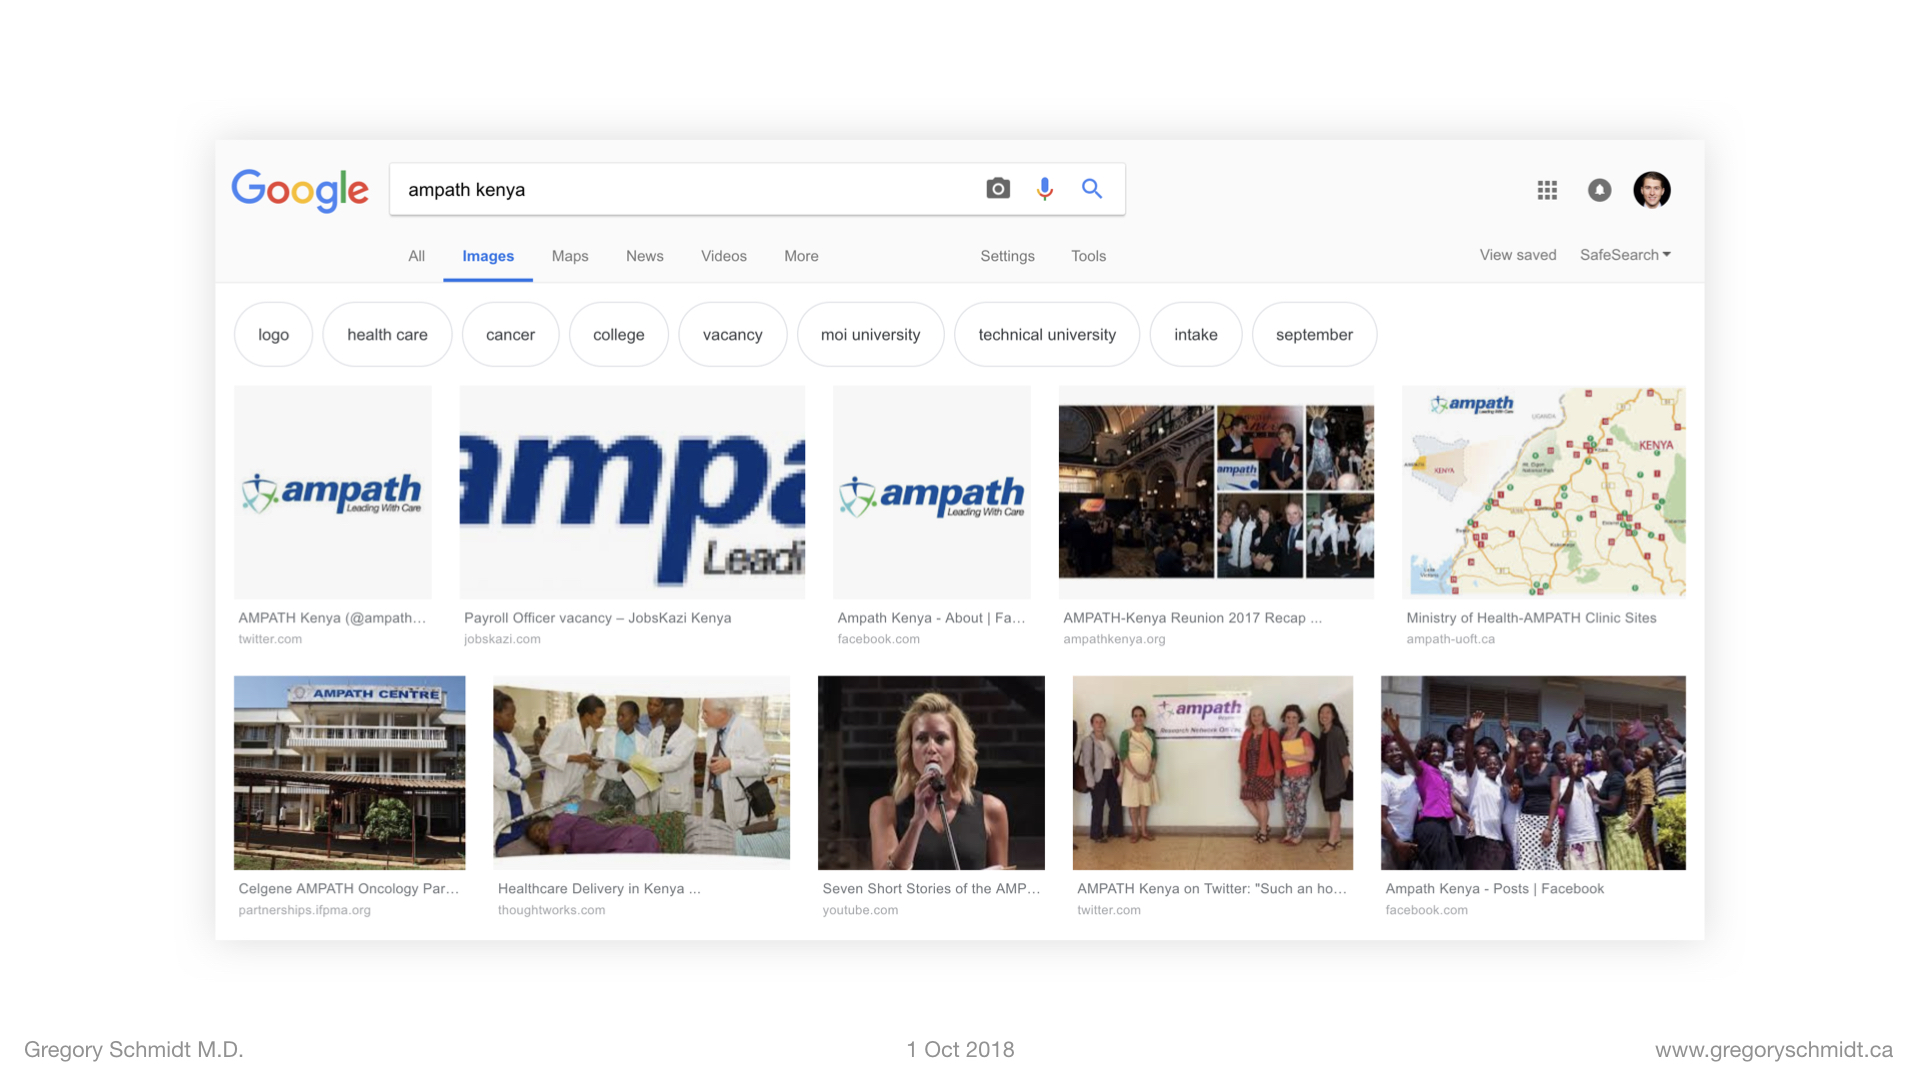1920x1080 pixels.
Task: Open the AMPATH-Kenya Reunion 2017 photo collage
Action: [1216, 492]
